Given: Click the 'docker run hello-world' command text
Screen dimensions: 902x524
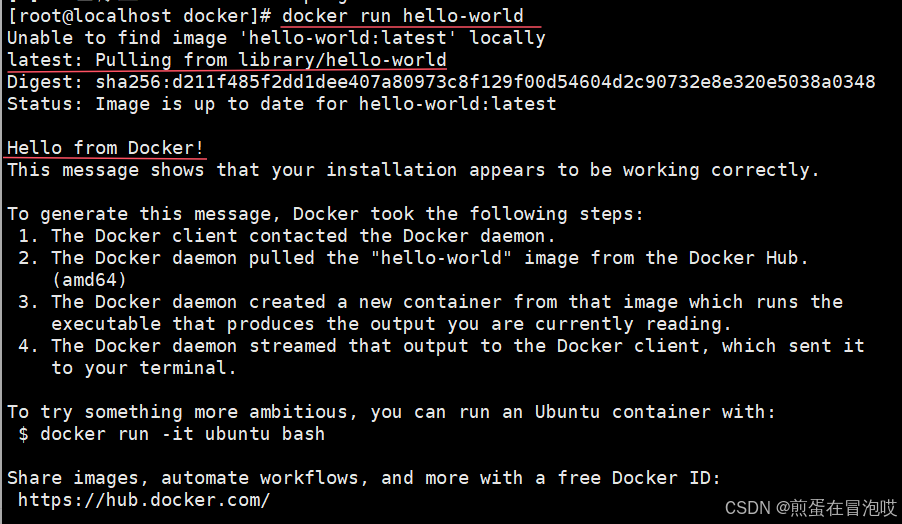Looking at the screenshot, I should pyautogui.click(x=403, y=16).
